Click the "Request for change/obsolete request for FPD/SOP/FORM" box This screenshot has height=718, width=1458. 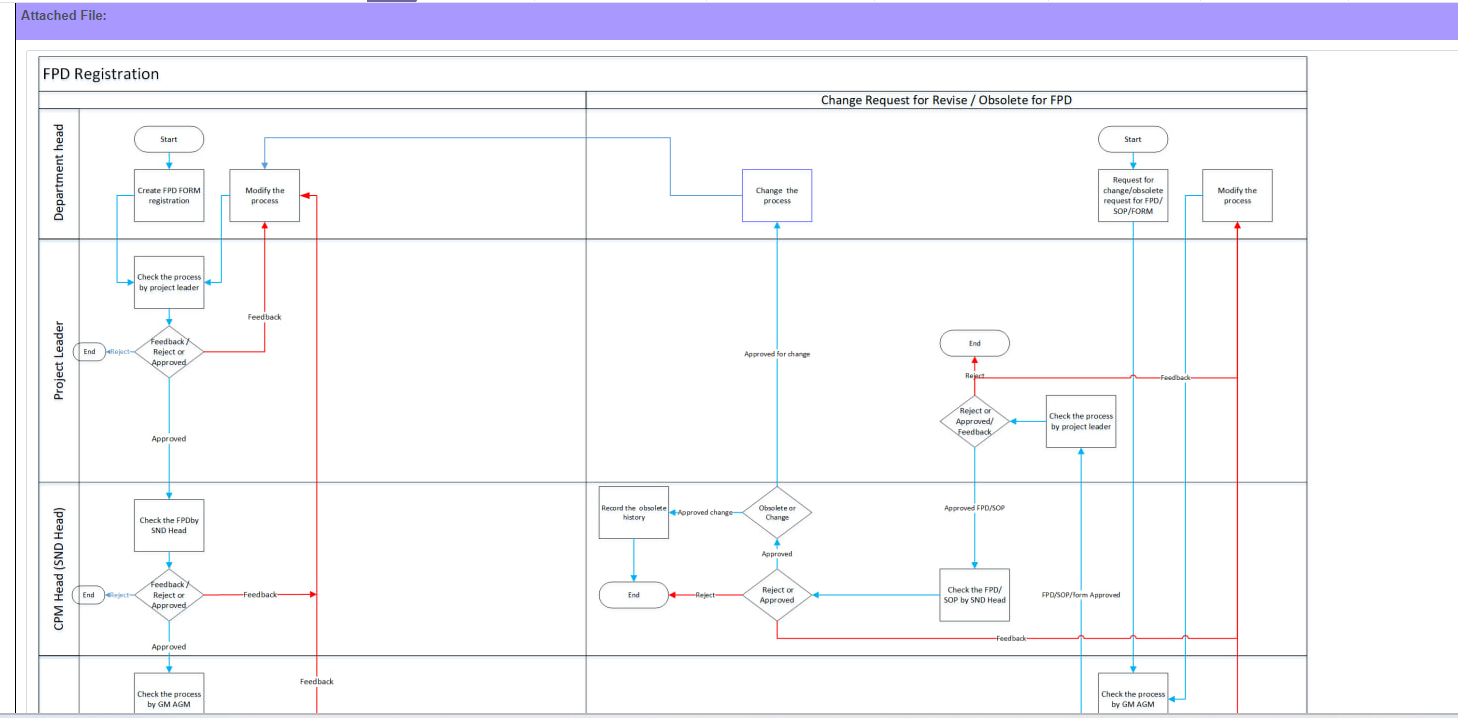tap(1133, 195)
